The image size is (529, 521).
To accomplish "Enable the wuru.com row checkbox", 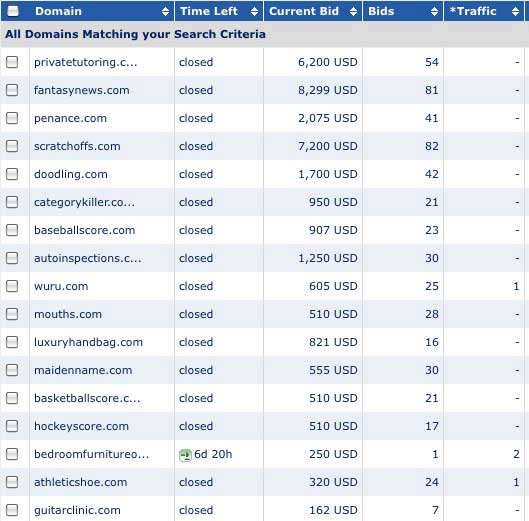I will pos(12,286).
